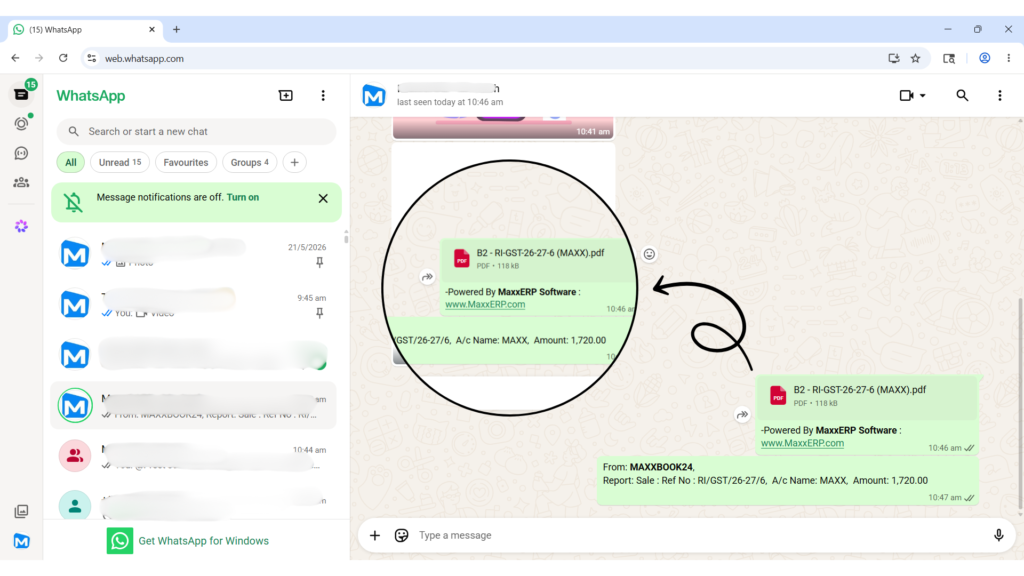This screenshot has height=576, width=1024.
Task: Open the Communities sidebar icon
Action: [x=22, y=182]
